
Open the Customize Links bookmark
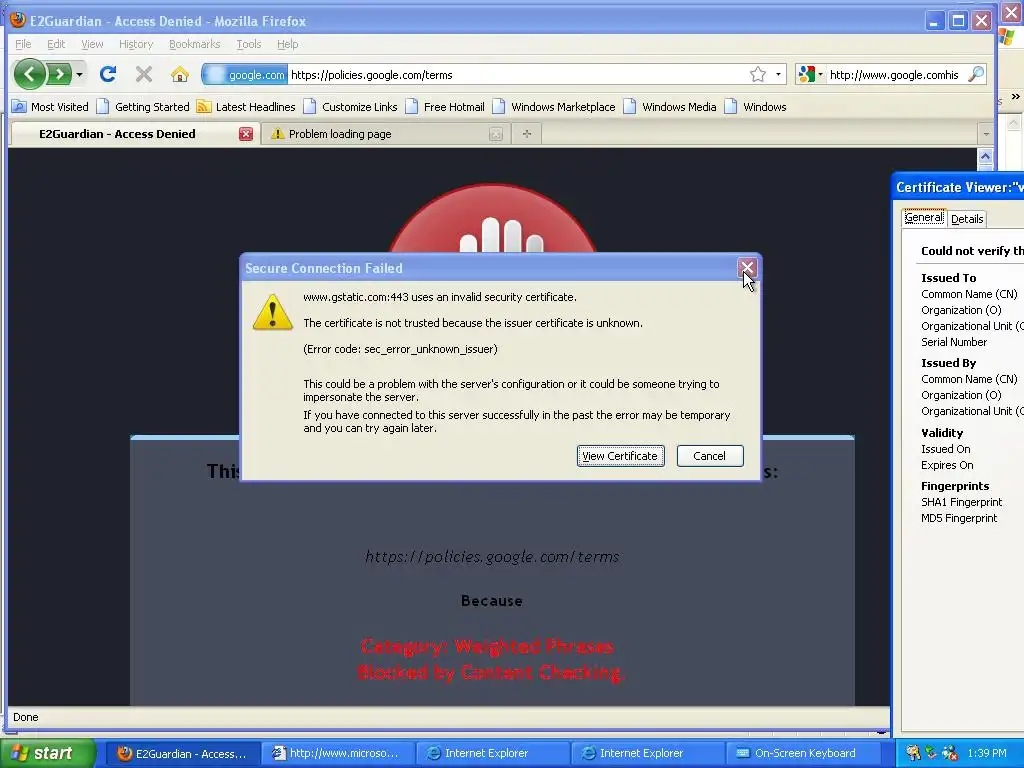pos(351,106)
